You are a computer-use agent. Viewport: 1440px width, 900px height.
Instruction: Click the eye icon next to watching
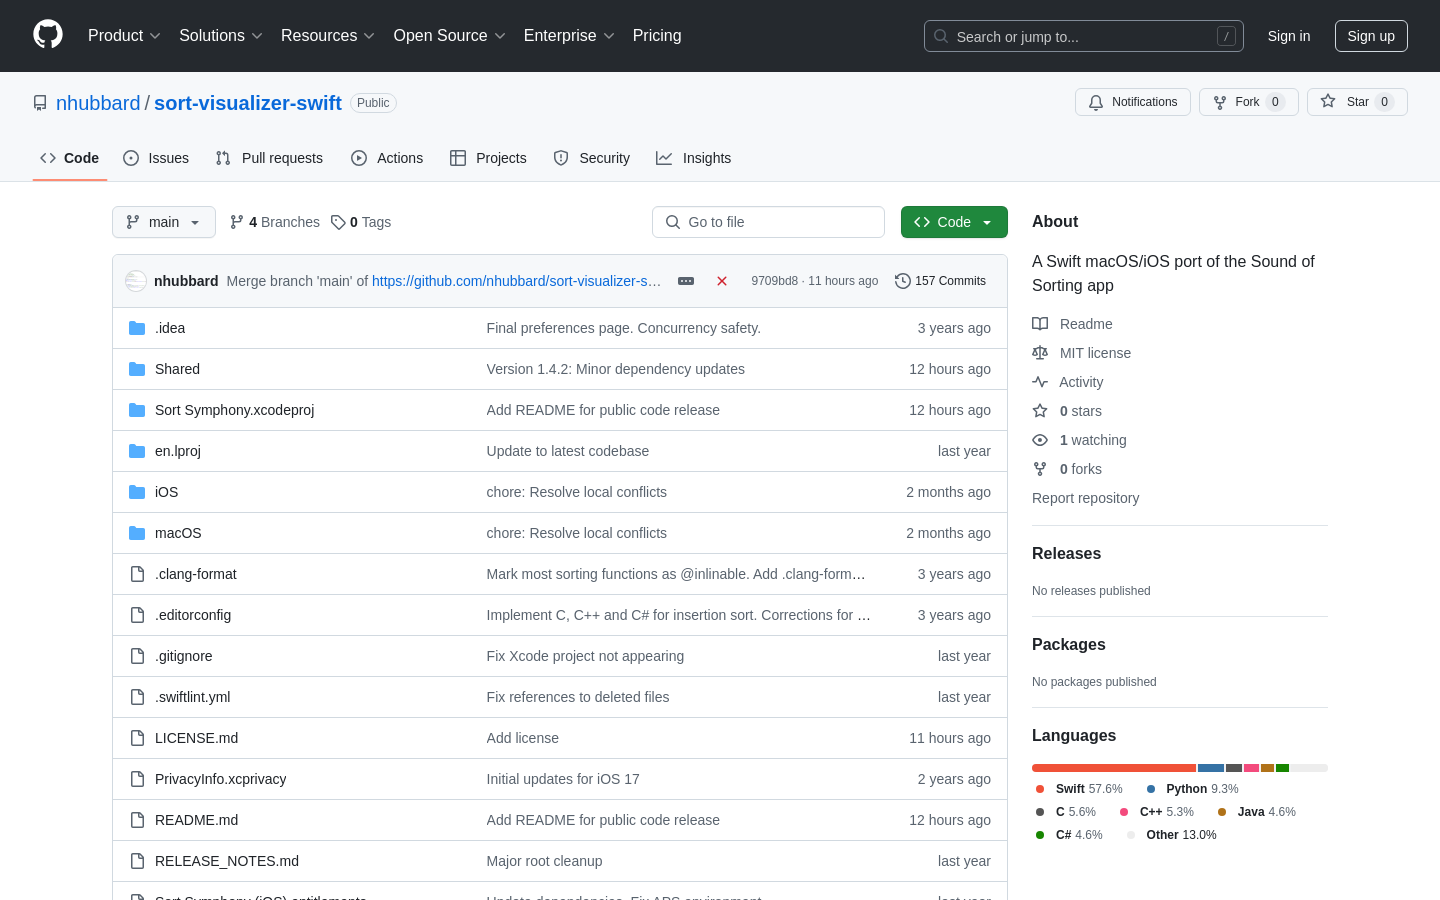tap(1040, 440)
